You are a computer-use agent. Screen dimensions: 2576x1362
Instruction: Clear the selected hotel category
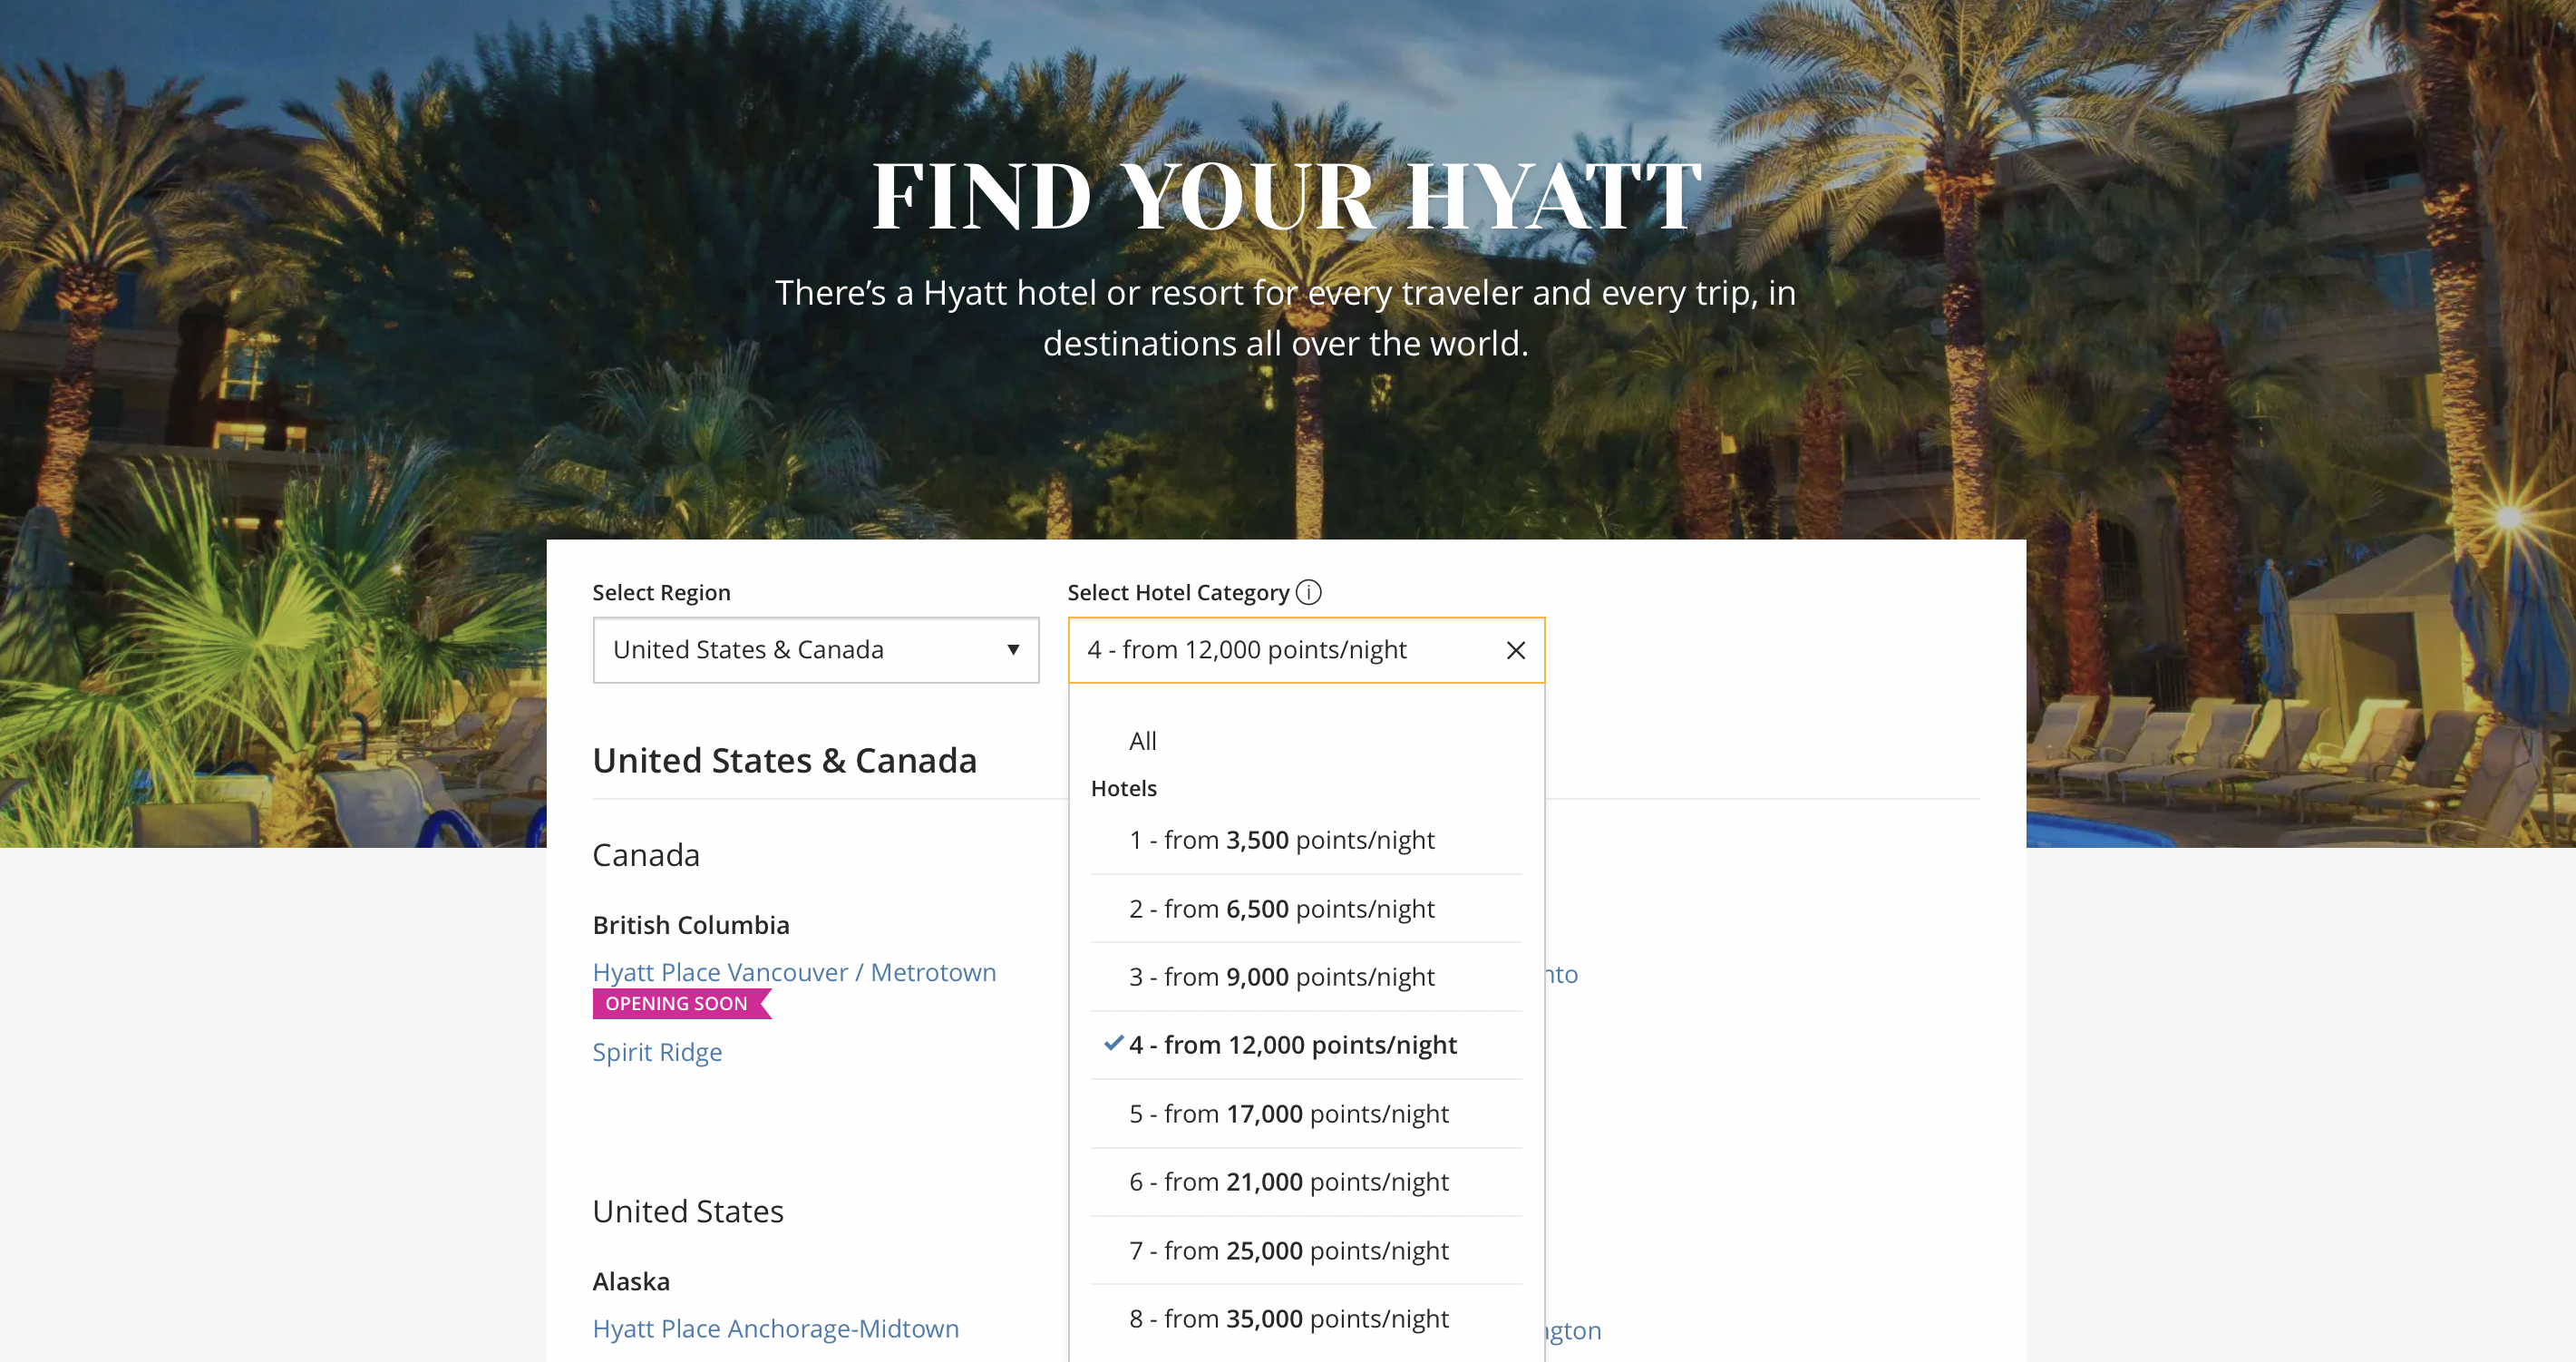coord(1515,650)
